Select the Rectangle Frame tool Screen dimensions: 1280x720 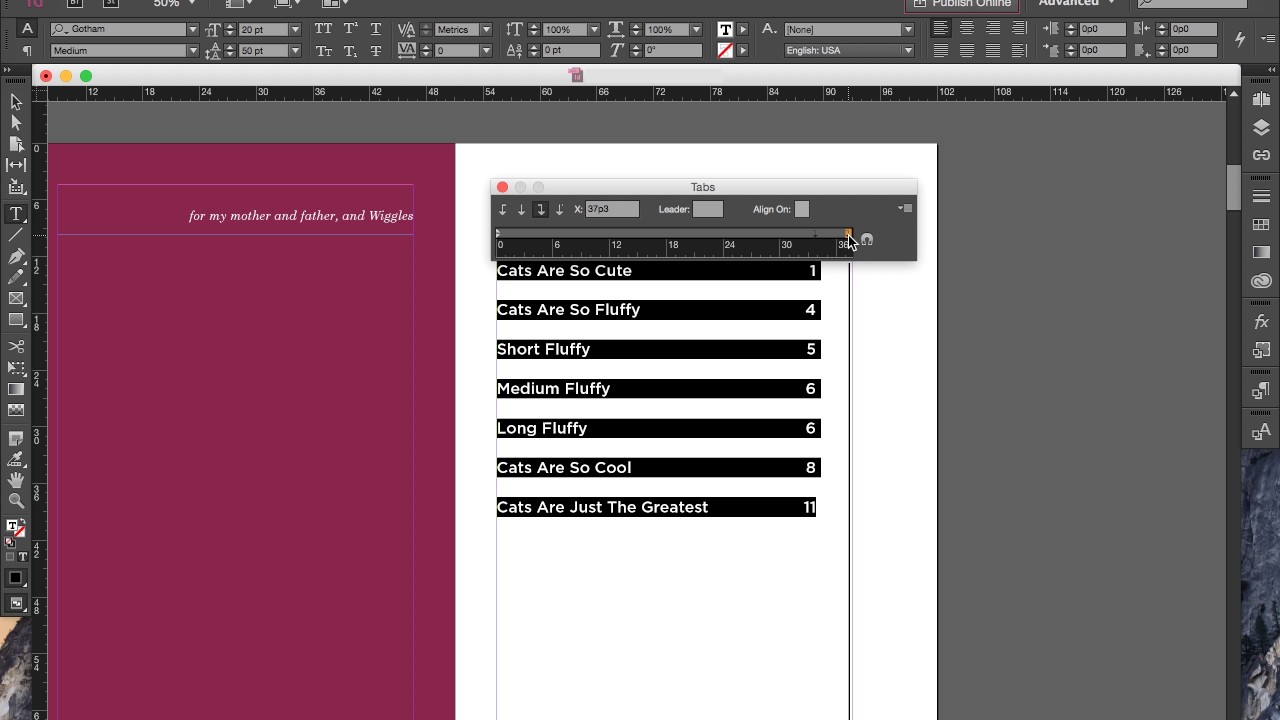pyautogui.click(x=16, y=299)
